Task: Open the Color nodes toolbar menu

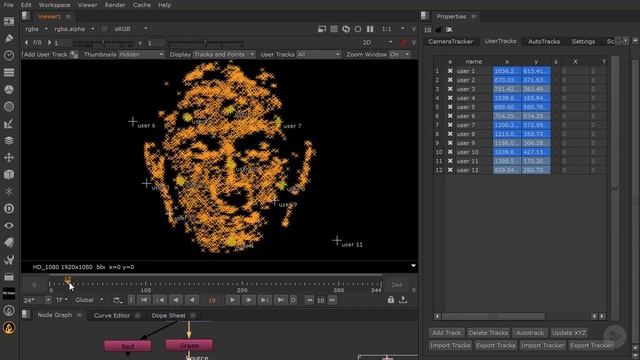Action: [9, 89]
